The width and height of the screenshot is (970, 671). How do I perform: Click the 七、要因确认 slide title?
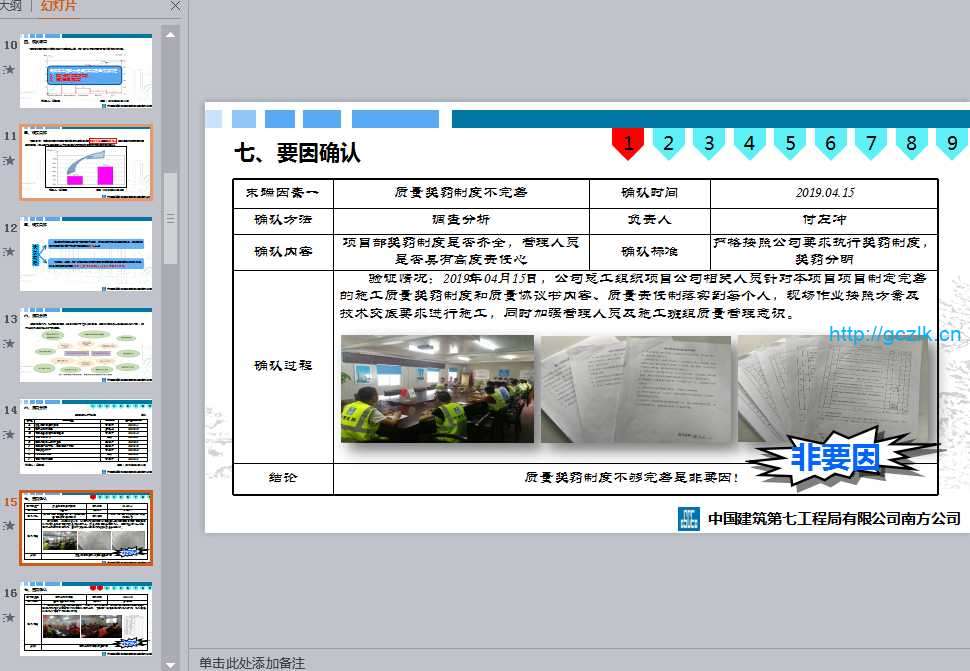point(297,153)
